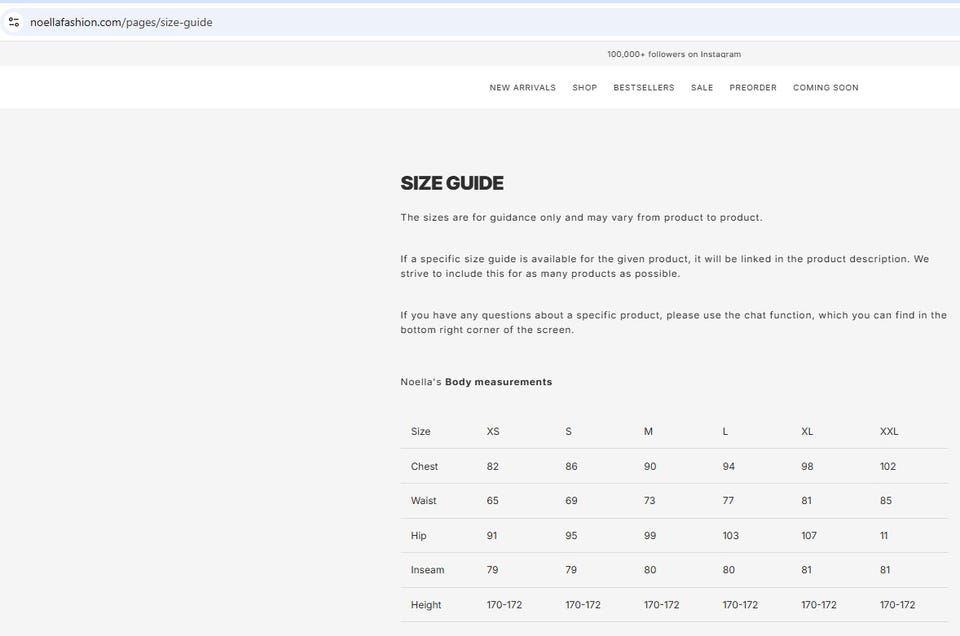Select Chest value 90 for M

[x=650, y=466]
